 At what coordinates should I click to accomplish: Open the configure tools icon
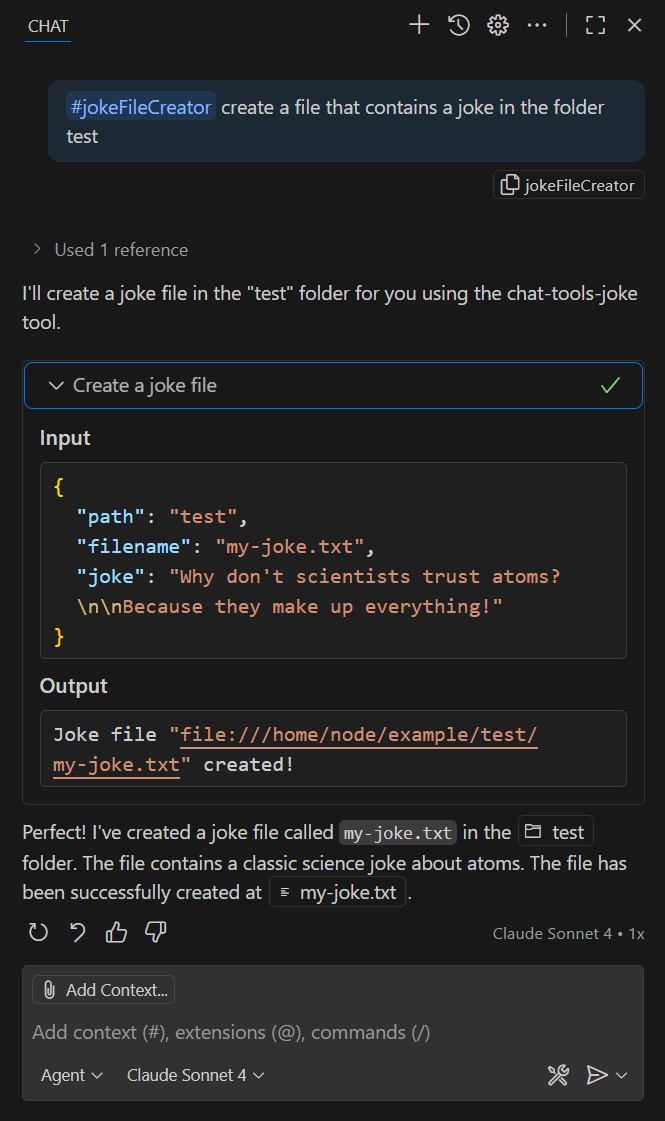point(558,1075)
